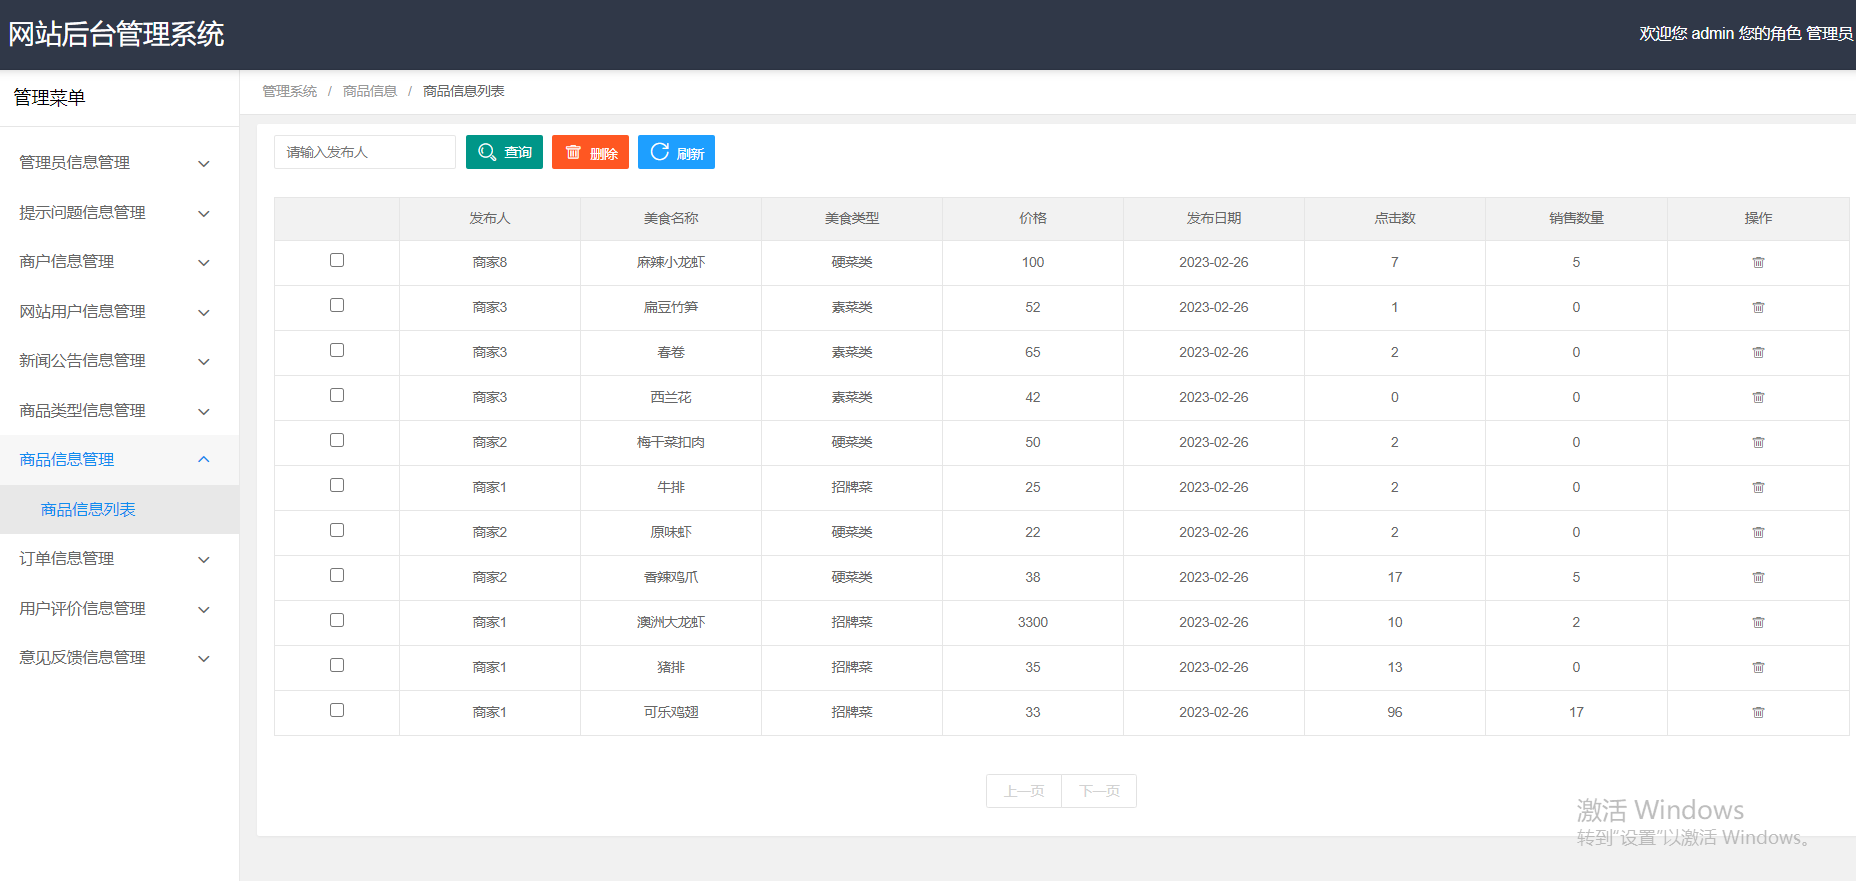Image resolution: width=1856 pixels, height=881 pixels.
Task: Click 澳洲大龙虾 food name cell
Action: pyautogui.click(x=671, y=622)
